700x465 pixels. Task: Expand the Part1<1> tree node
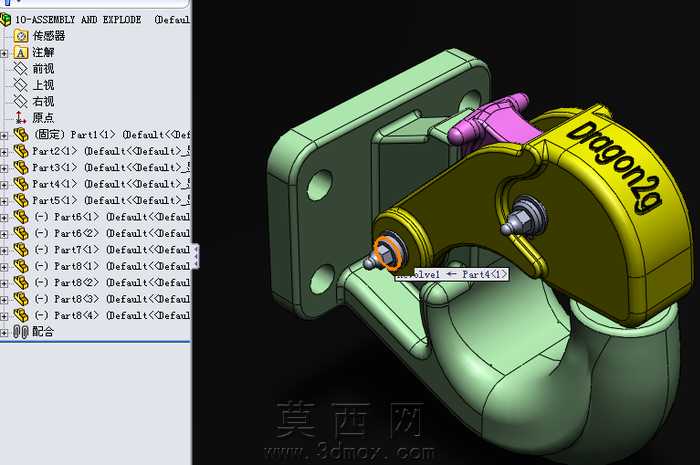(x=4, y=136)
